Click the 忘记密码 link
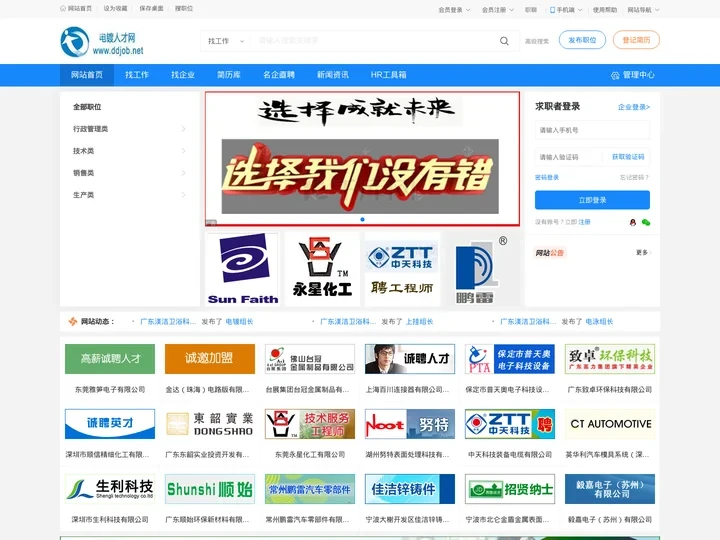The width and height of the screenshot is (720, 540). [635, 178]
